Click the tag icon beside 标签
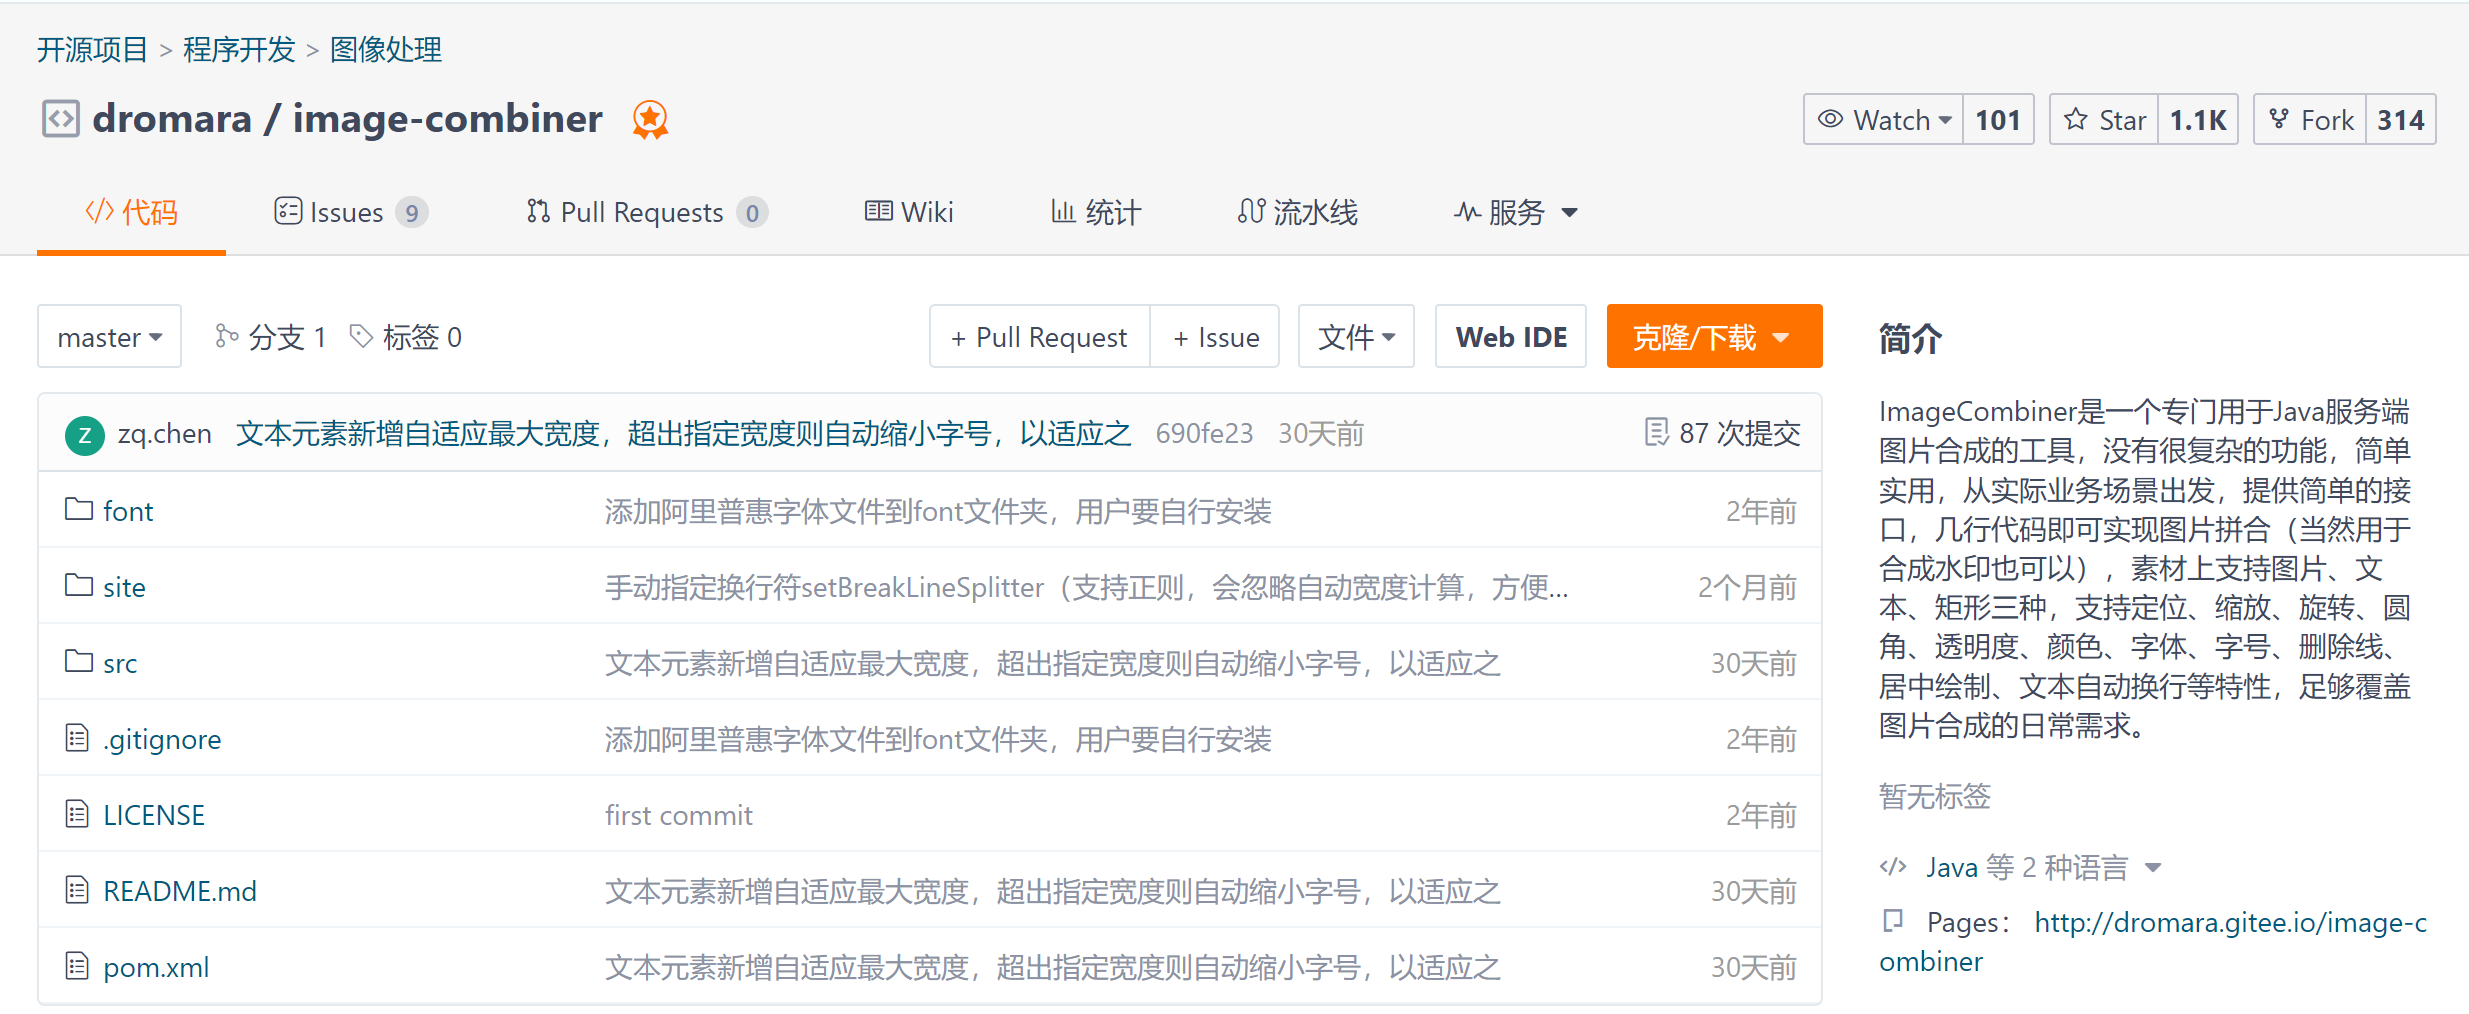The height and width of the screenshot is (1014, 2469). tap(362, 337)
